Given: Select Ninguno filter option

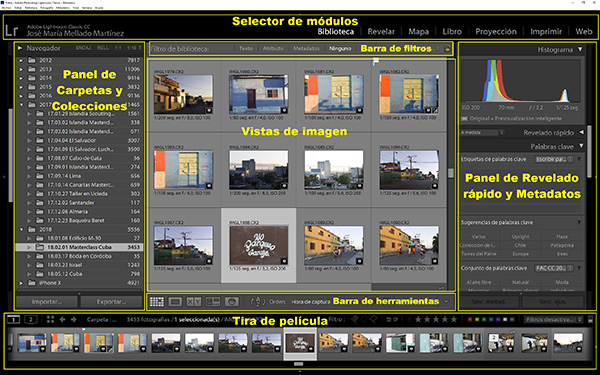Looking at the screenshot, I should pos(340,49).
